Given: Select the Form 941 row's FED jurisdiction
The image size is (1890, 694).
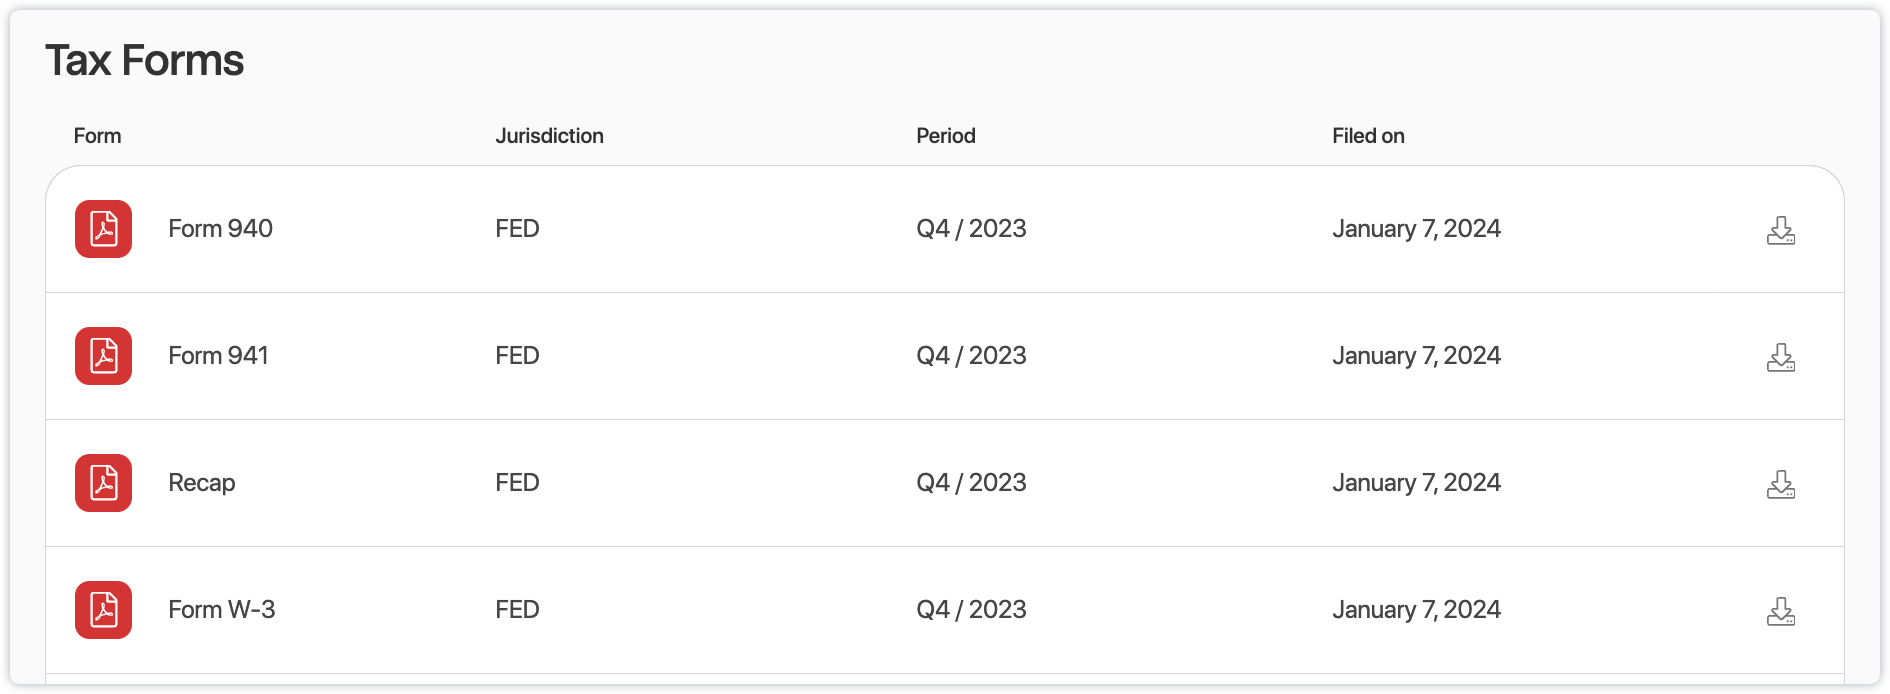Looking at the screenshot, I should [x=517, y=356].
